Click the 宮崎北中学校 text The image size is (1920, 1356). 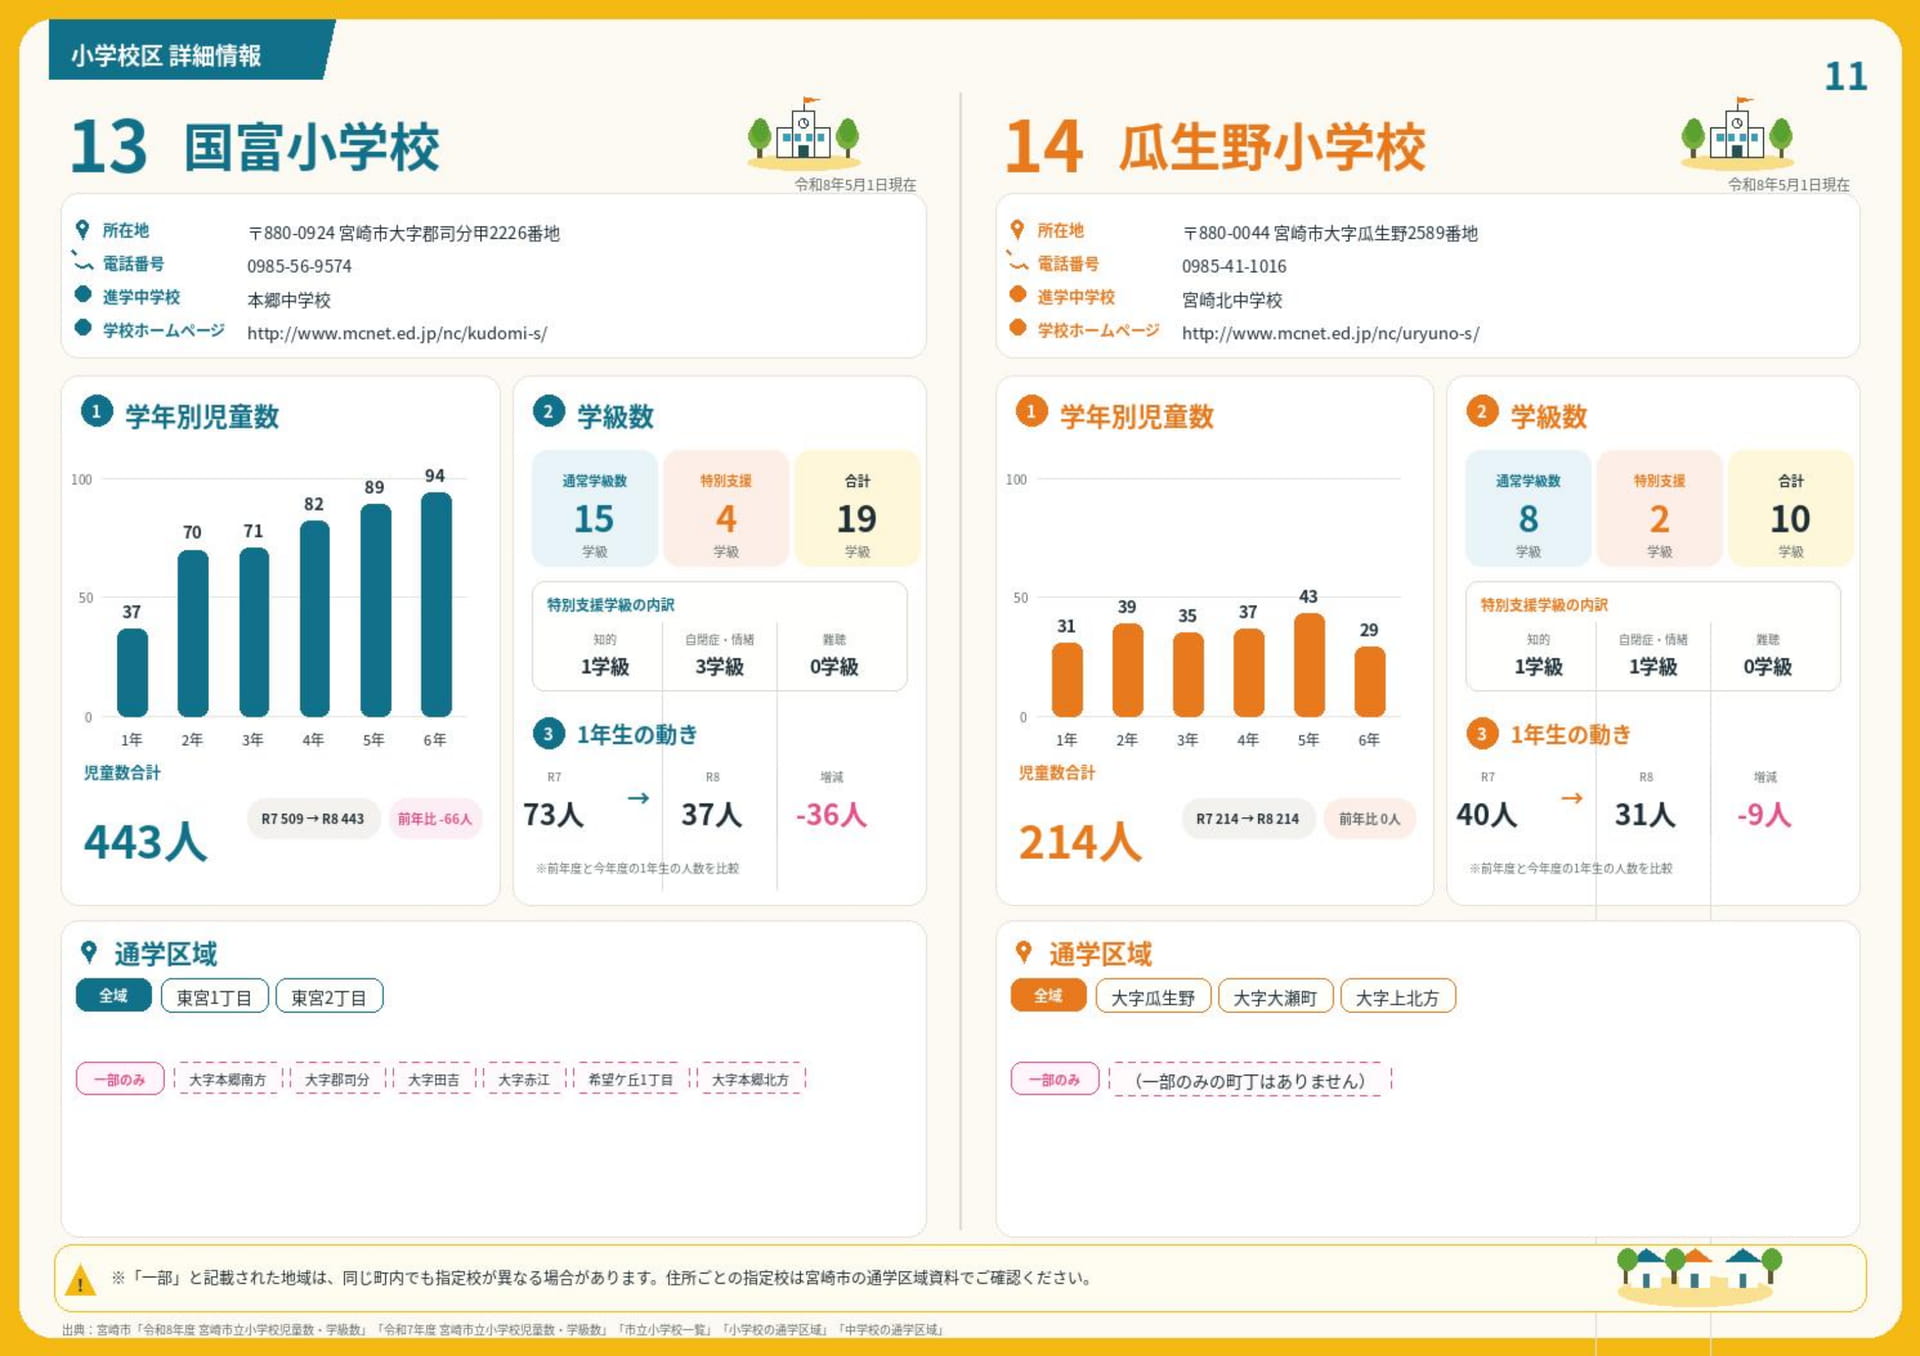tap(1232, 300)
